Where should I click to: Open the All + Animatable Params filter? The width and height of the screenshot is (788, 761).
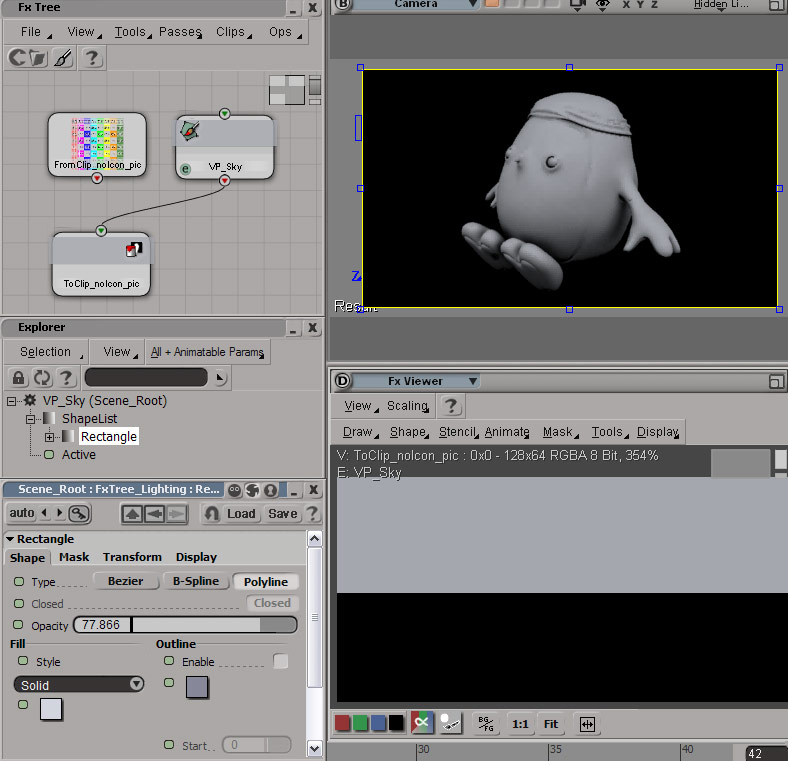coord(208,352)
